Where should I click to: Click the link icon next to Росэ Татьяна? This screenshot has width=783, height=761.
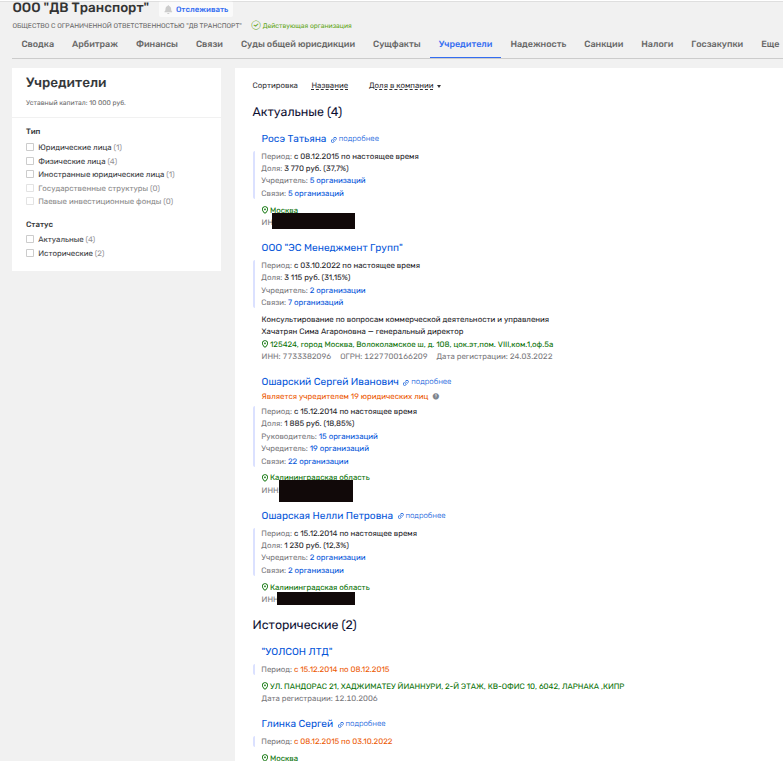(x=334, y=139)
